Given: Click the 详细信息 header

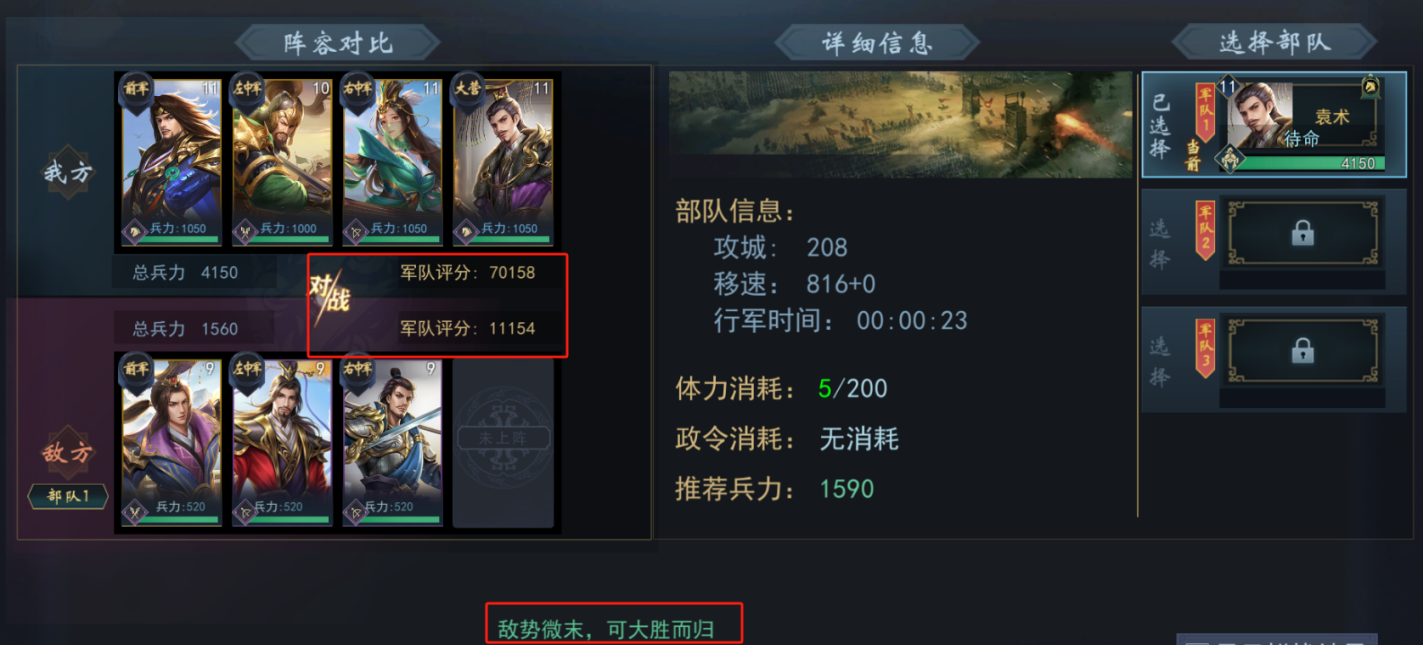Looking at the screenshot, I should click(x=878, y=43).
